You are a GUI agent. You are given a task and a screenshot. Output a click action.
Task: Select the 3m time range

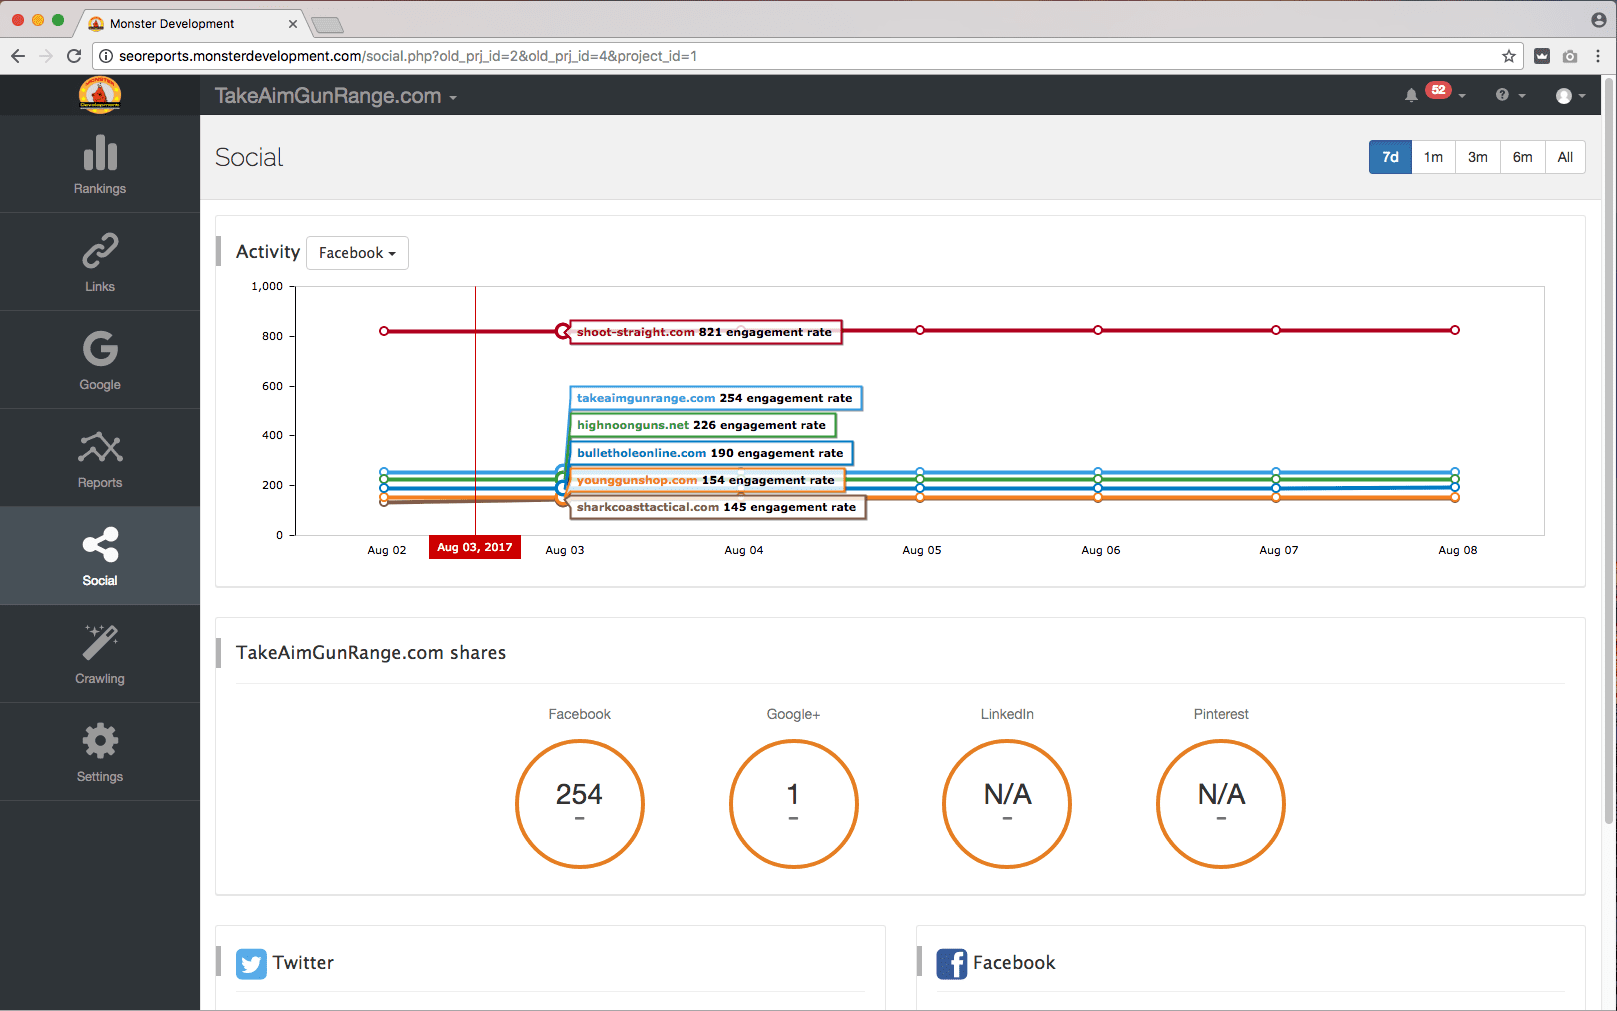(x=1477, y=157)
